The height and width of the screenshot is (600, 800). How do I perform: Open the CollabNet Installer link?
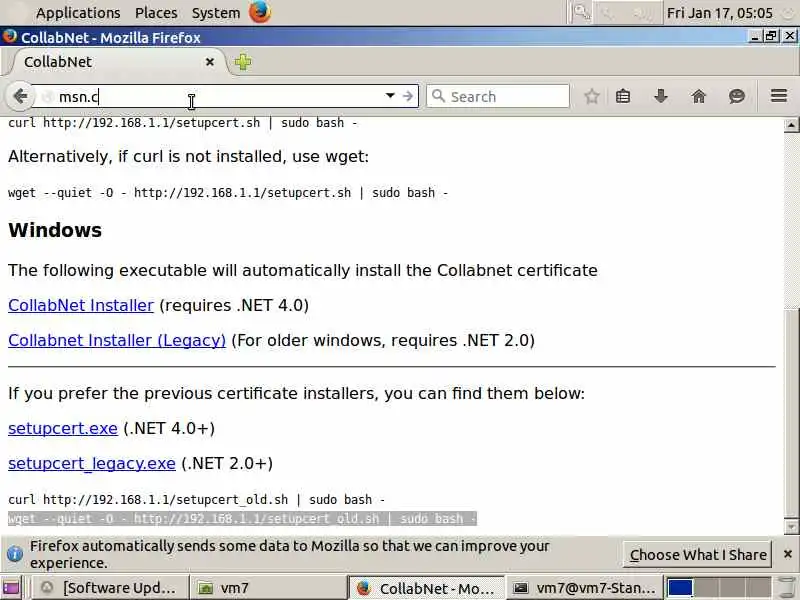[81, 305]
